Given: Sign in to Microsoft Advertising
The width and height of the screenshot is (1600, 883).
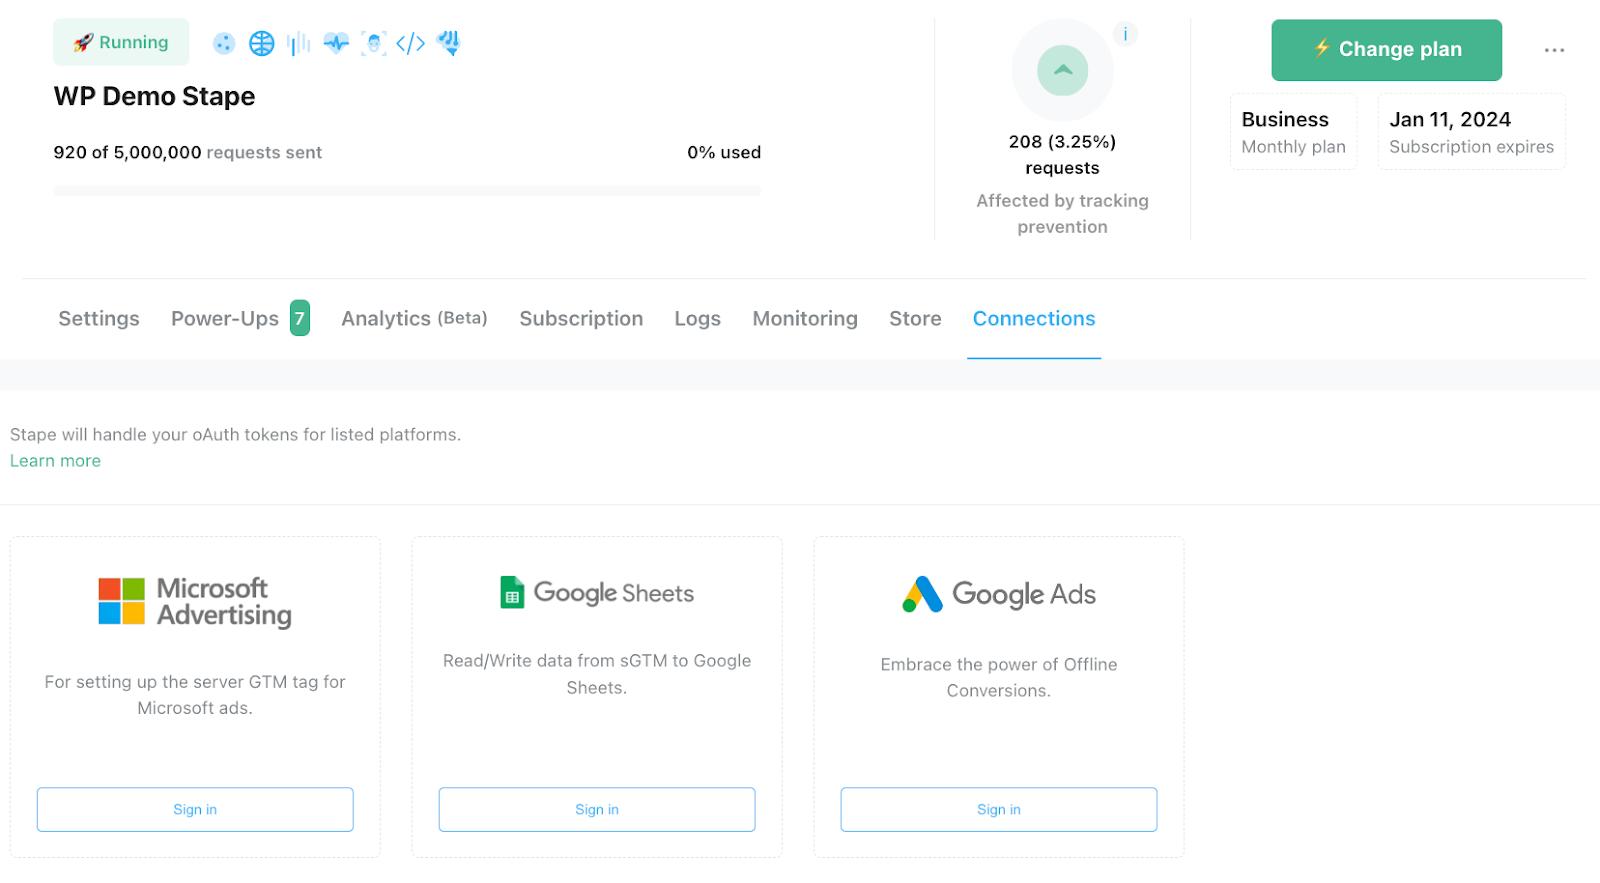Looking at the screenshot, I should pos(195,809).
